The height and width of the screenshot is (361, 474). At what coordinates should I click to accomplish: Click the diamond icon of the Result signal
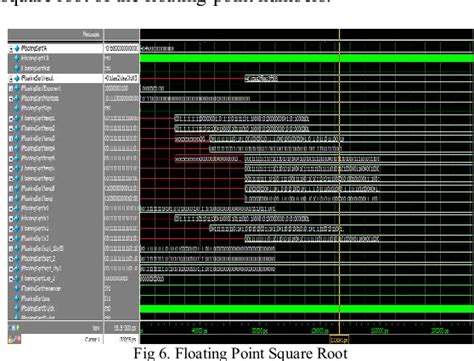click(x=17, y=79)
